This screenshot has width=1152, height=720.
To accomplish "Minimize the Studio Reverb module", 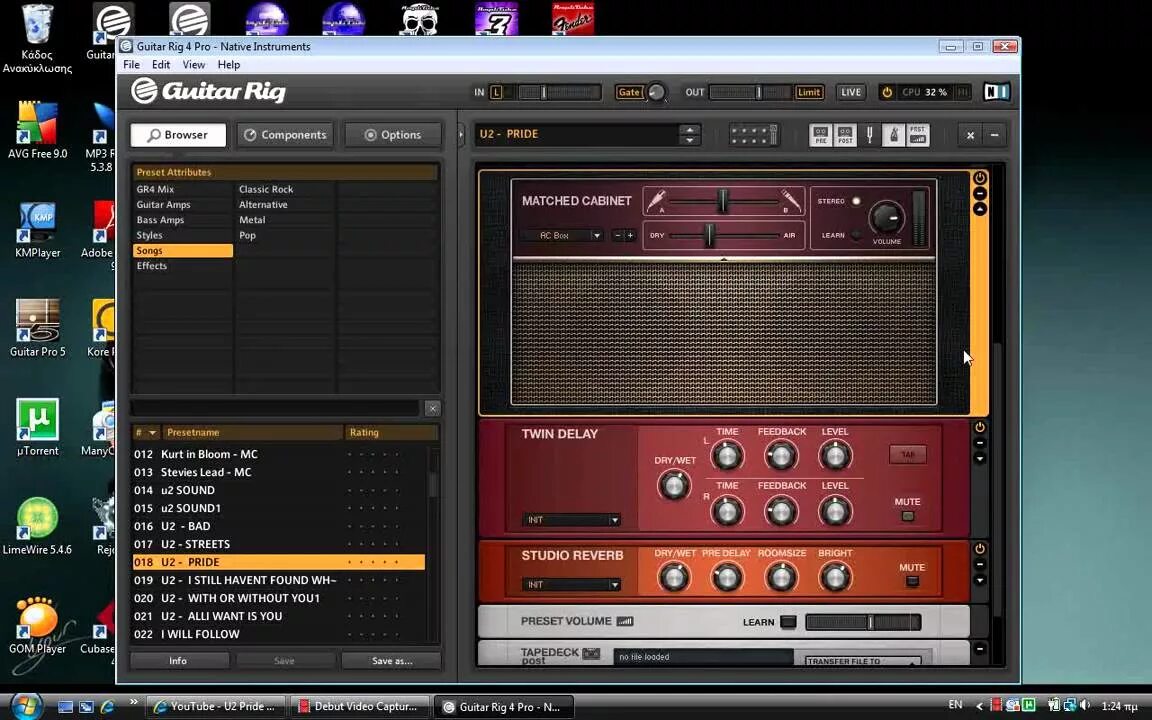I will pyautogui.click(x=979, y=564).
